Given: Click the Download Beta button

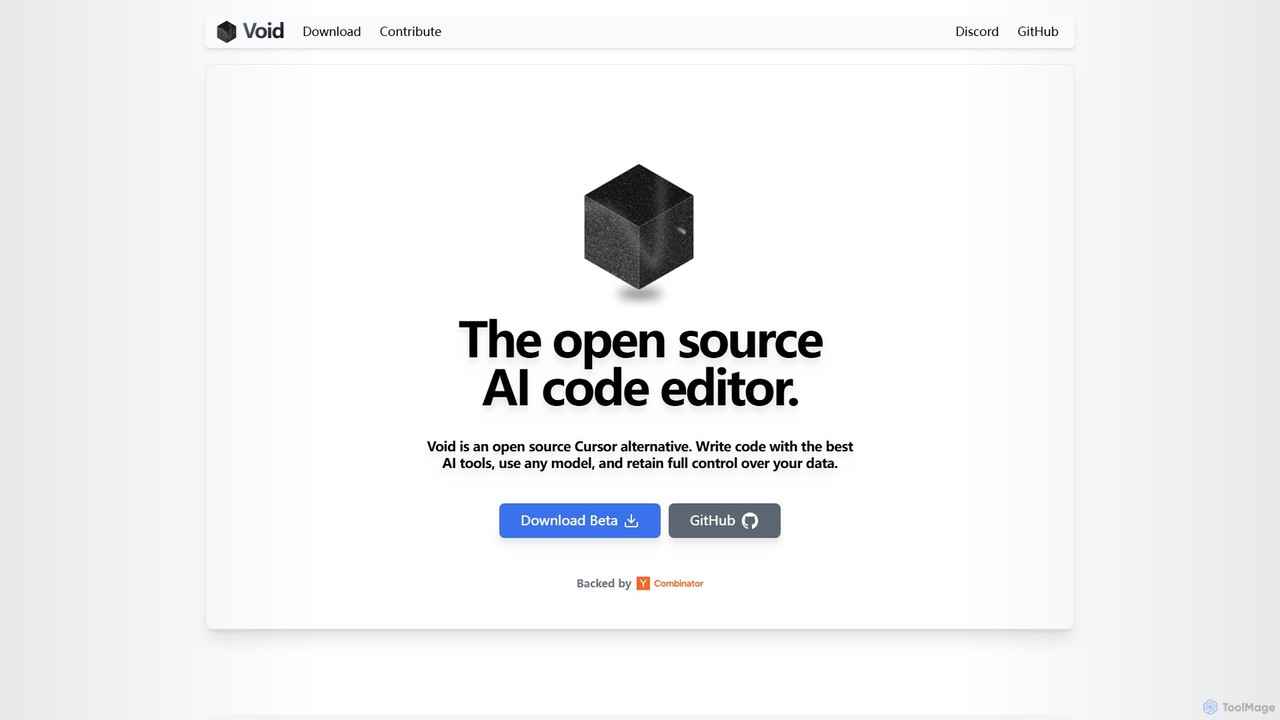Looking at the screenshot, I should pyautogui.click(x=580, y=520).
